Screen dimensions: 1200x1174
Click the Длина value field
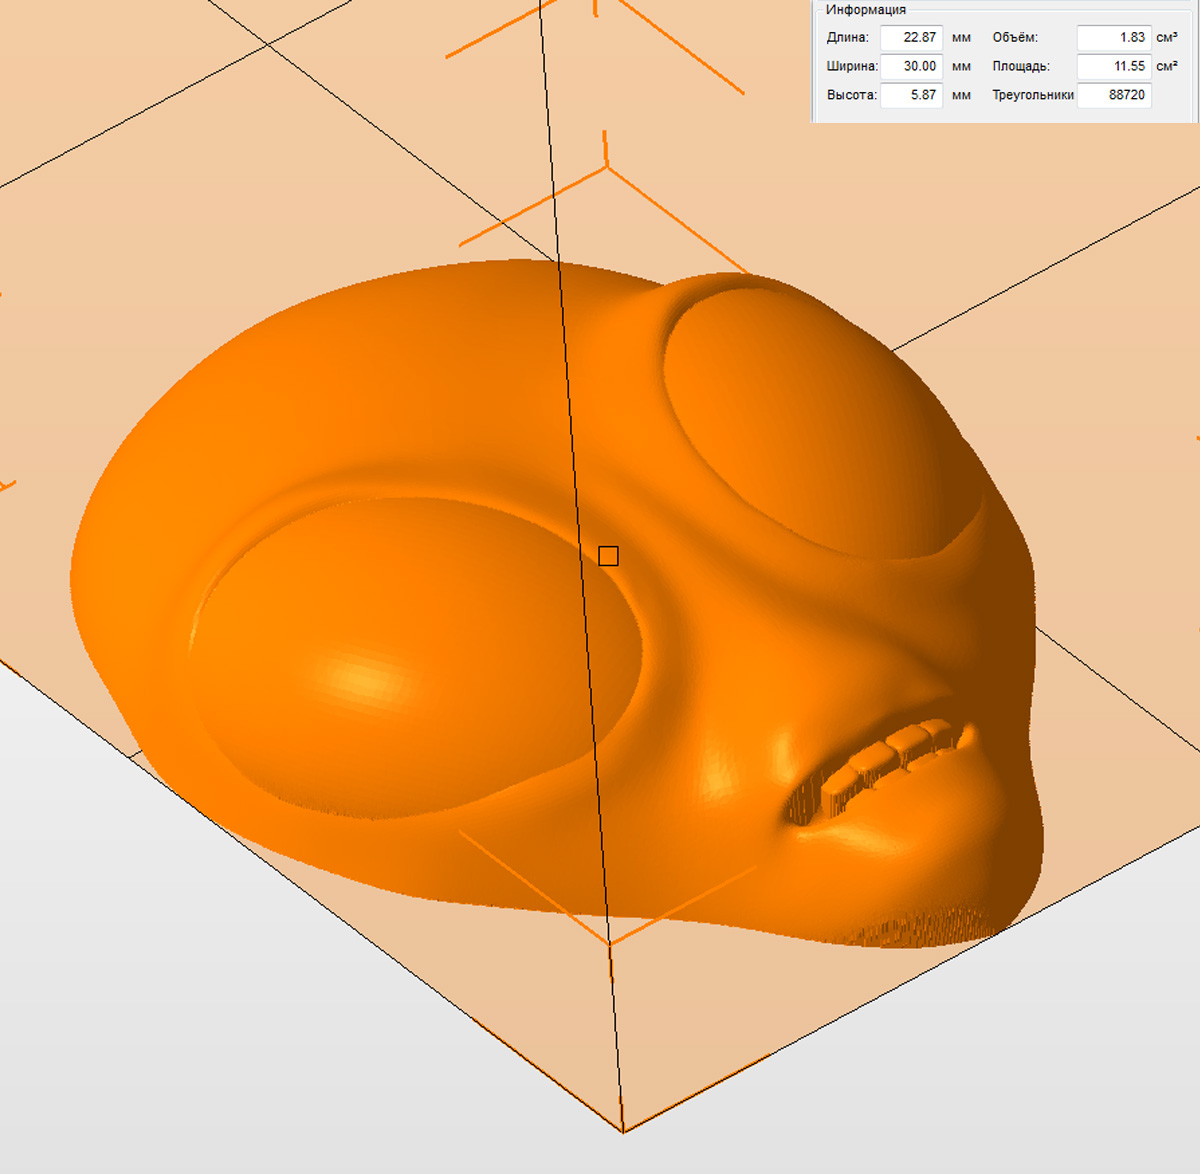[911, 38]
